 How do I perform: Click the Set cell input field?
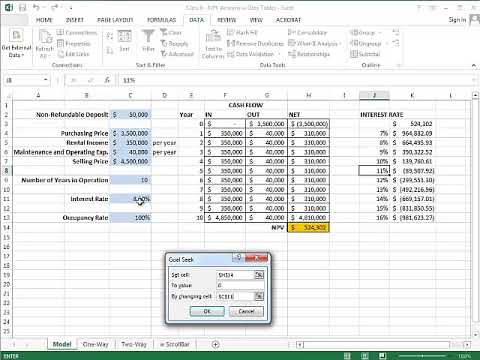coord(235,275)
